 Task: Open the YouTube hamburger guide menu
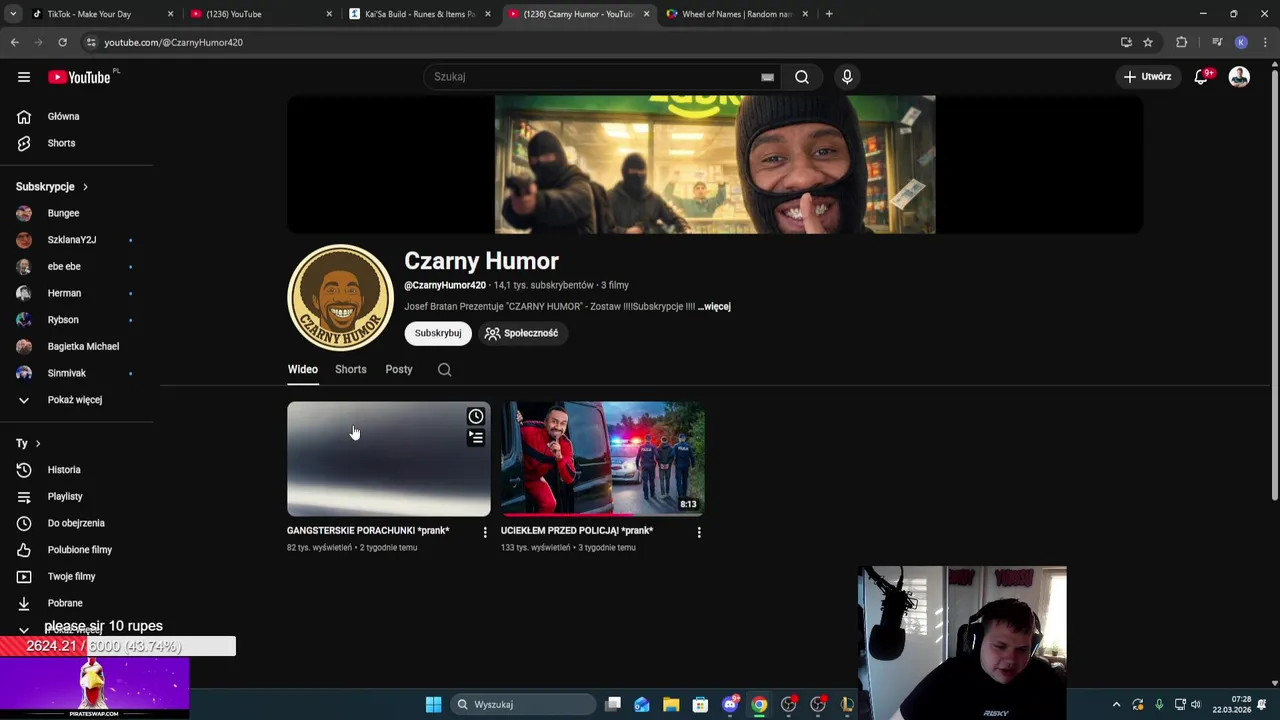point(24,77)
